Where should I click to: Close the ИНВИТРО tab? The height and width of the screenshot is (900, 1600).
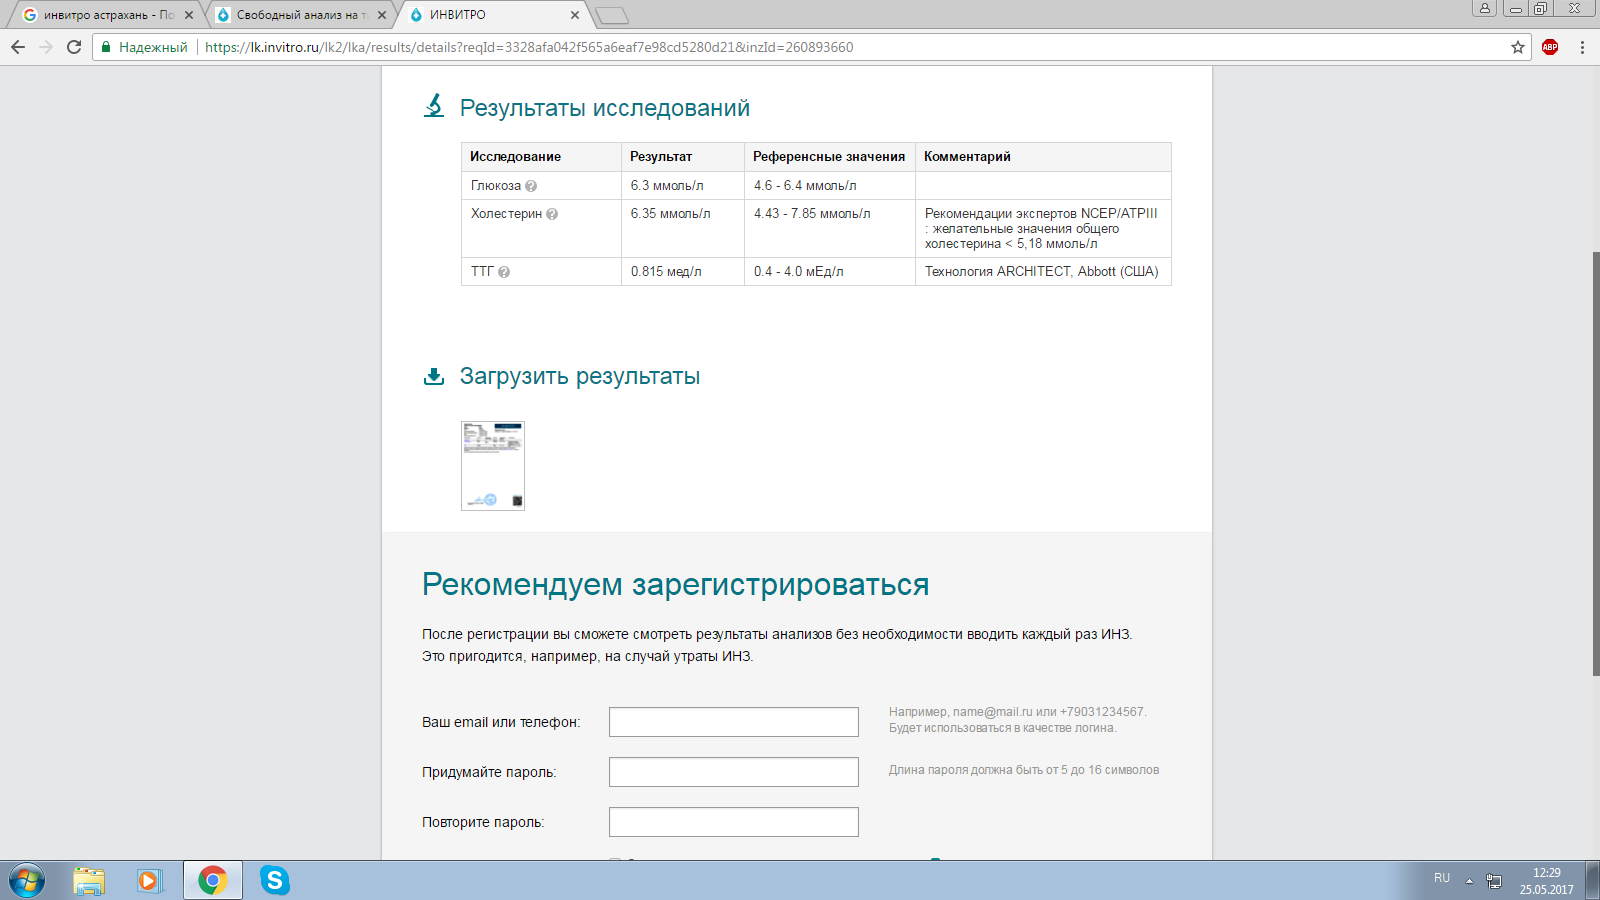tap(575, 15)
